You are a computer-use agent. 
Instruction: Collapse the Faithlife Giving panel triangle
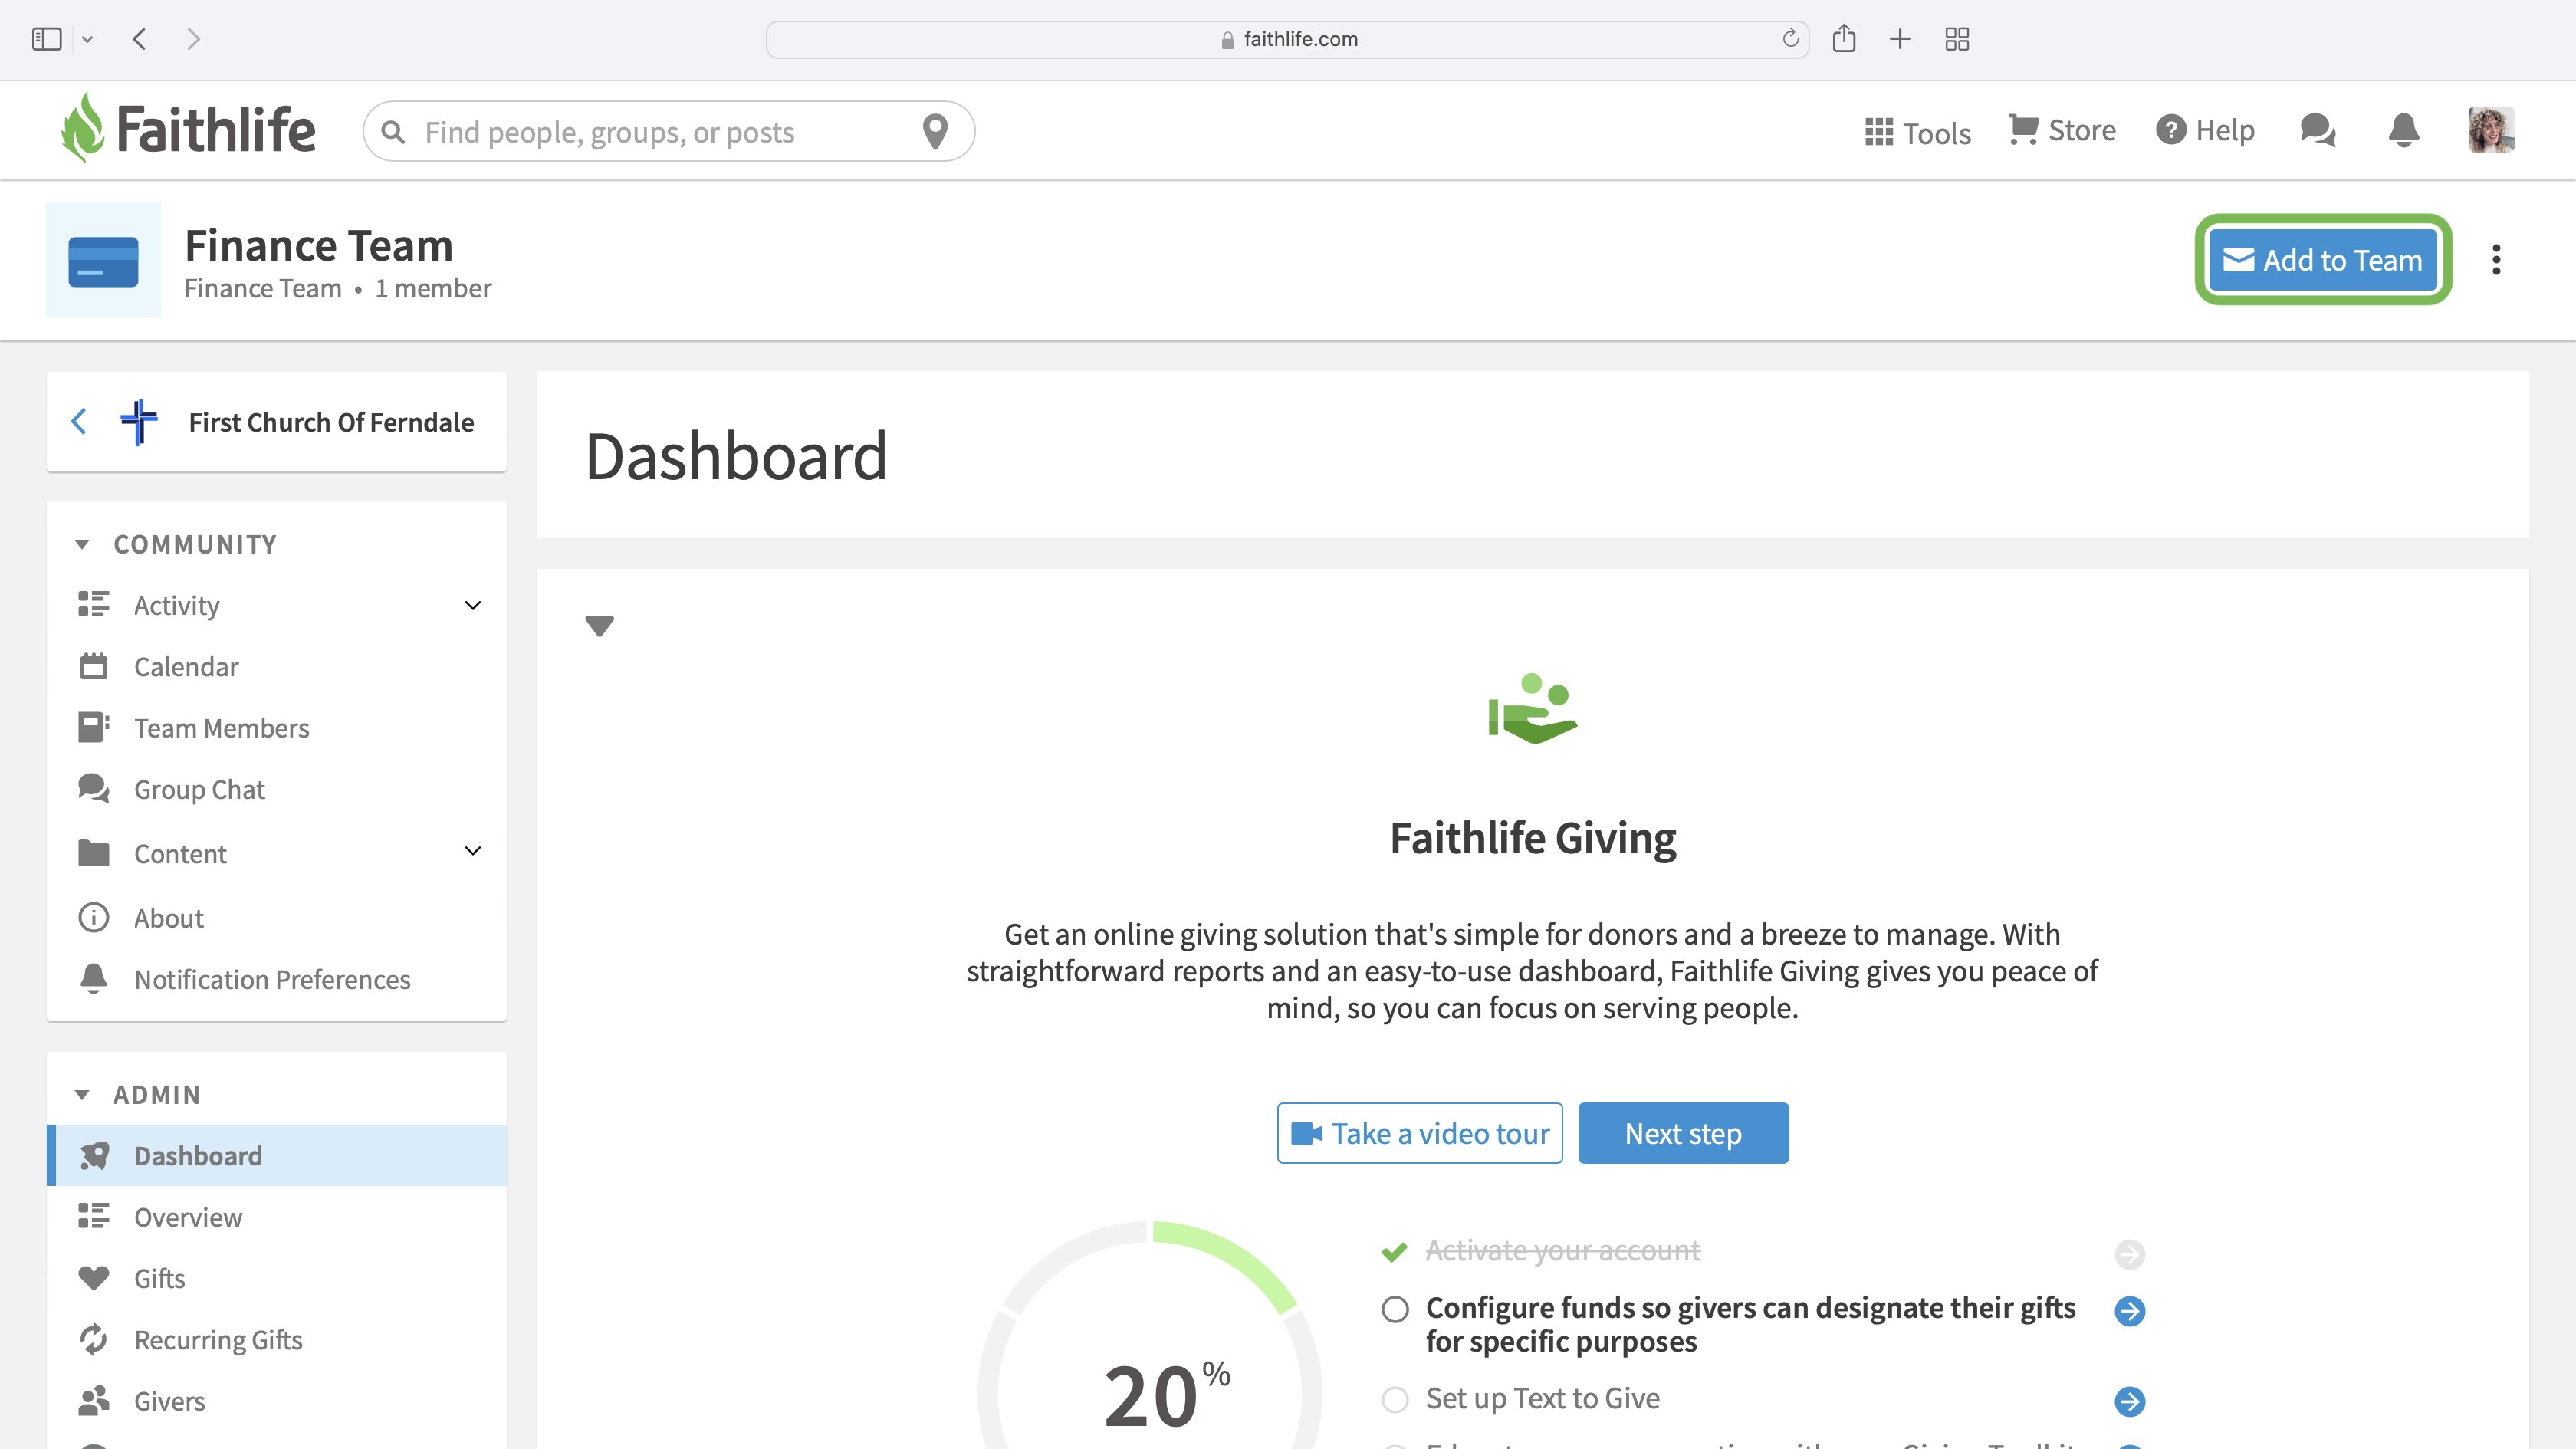coord(599,626)
